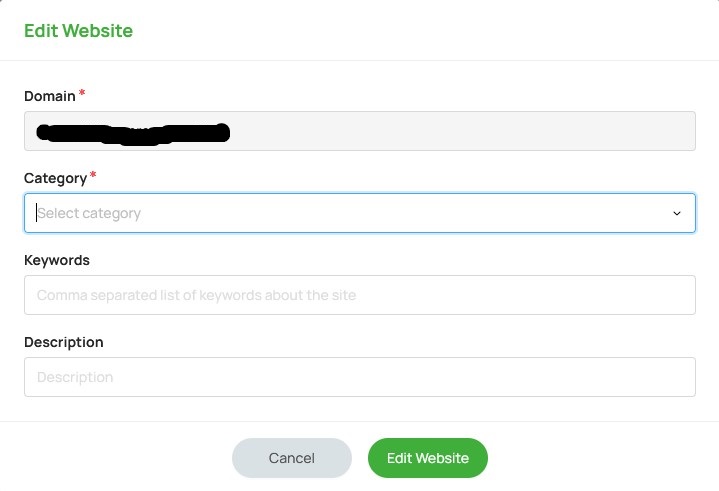Click the Keywords field label

[x=57, y=260]
